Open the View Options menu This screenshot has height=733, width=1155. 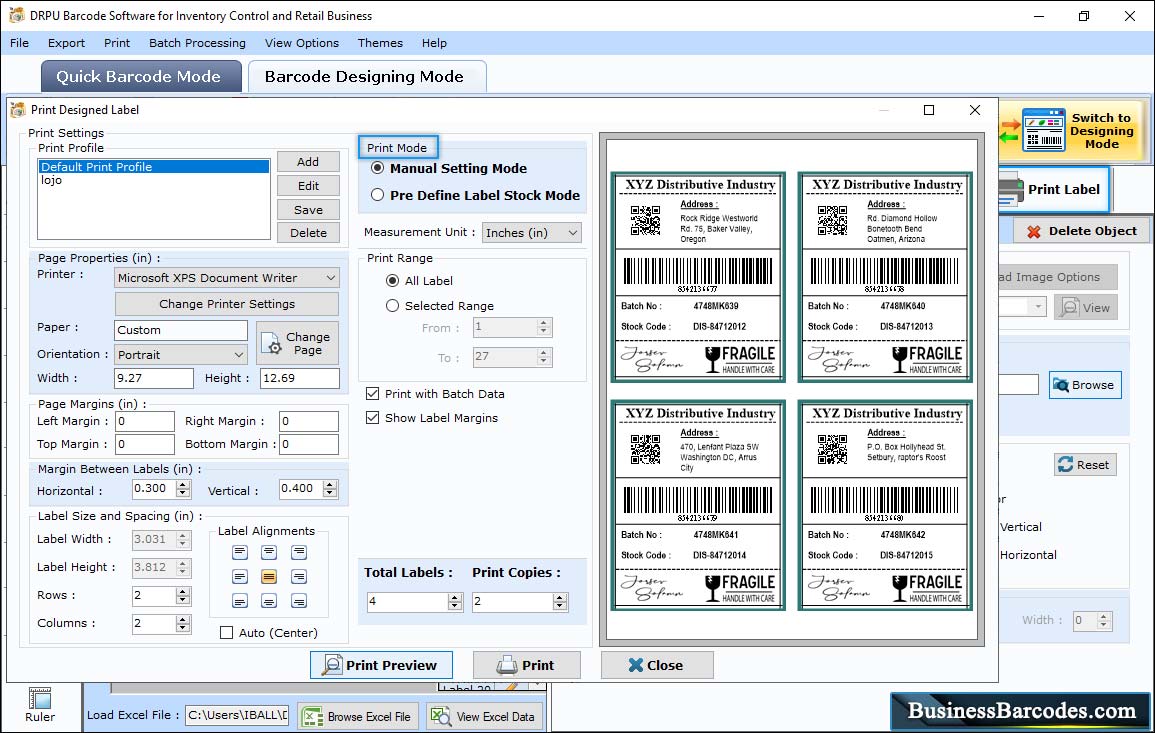[302, 43]
